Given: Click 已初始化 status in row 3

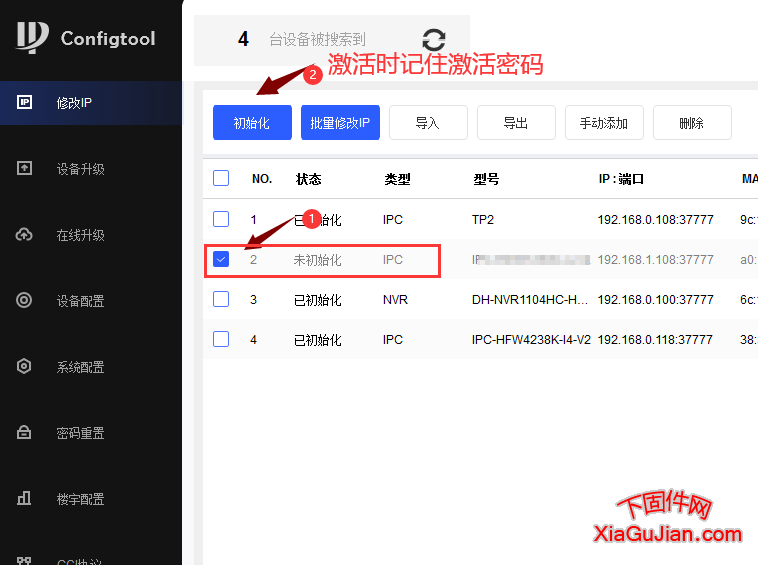Looking at the screenshot, I should [318, 300].
